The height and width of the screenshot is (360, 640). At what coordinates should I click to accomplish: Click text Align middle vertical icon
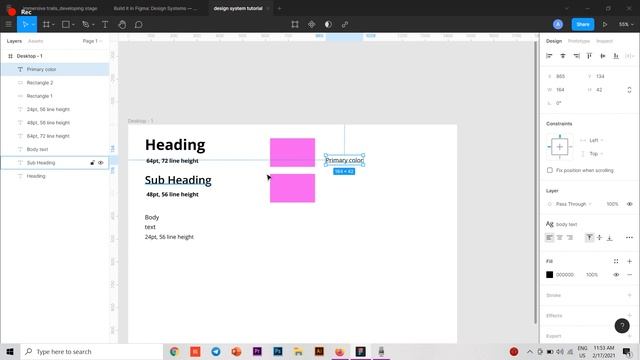point(600,238)
